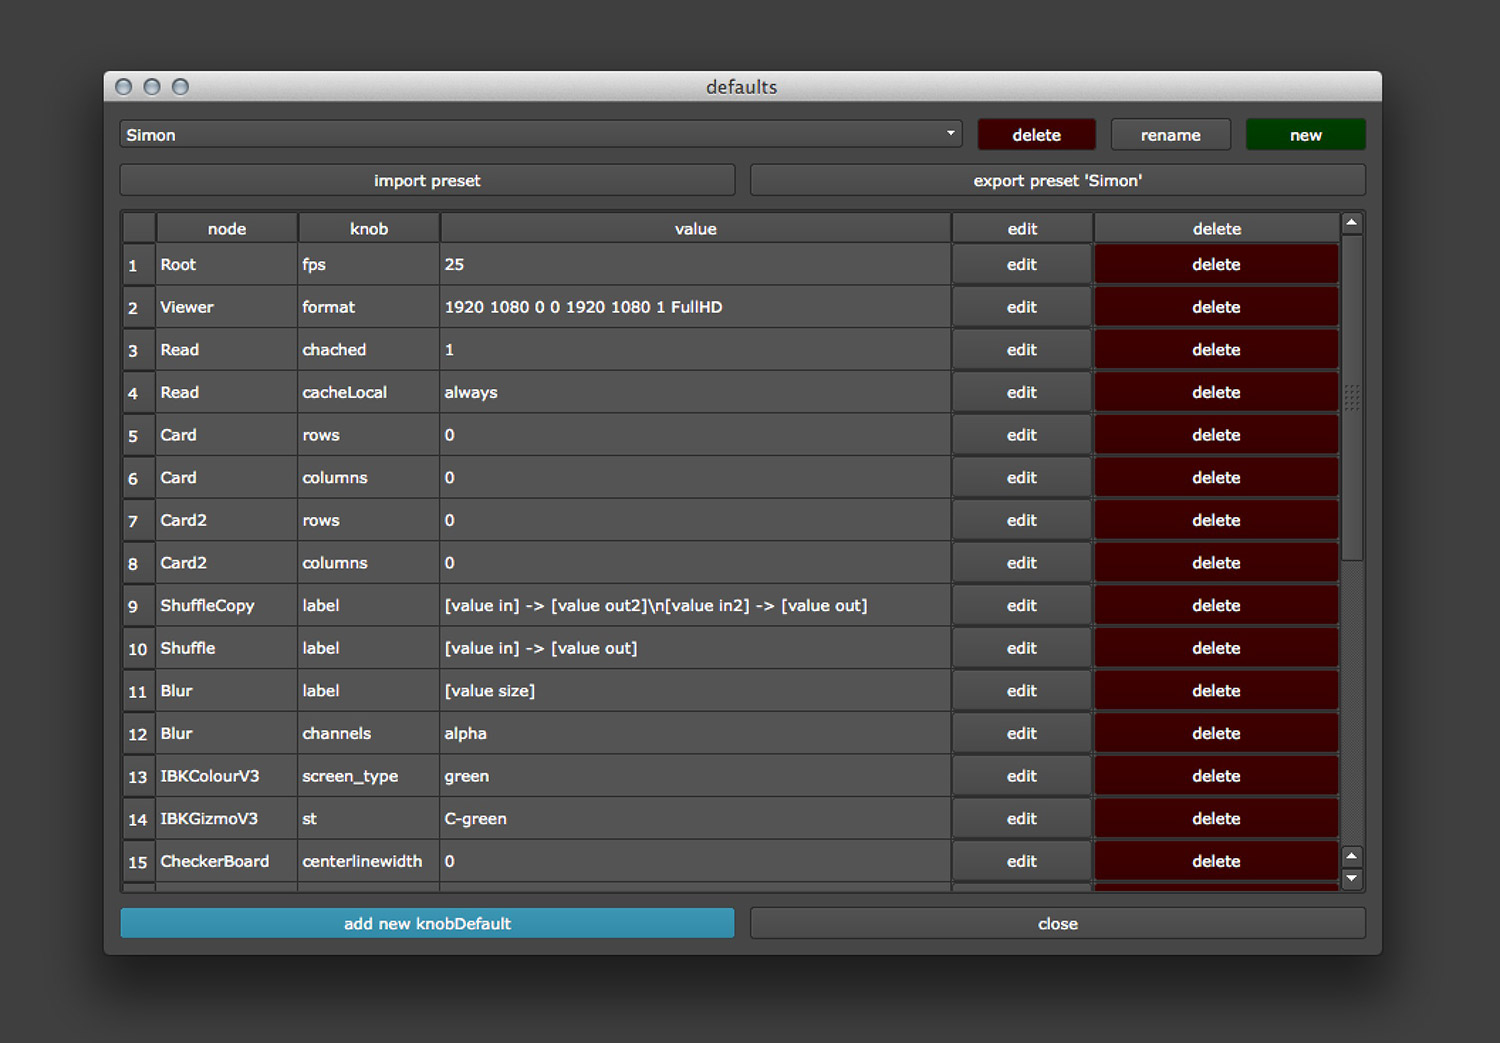Click import preset
This screenshot has width=1500, height=1043.
coord(427,181)
